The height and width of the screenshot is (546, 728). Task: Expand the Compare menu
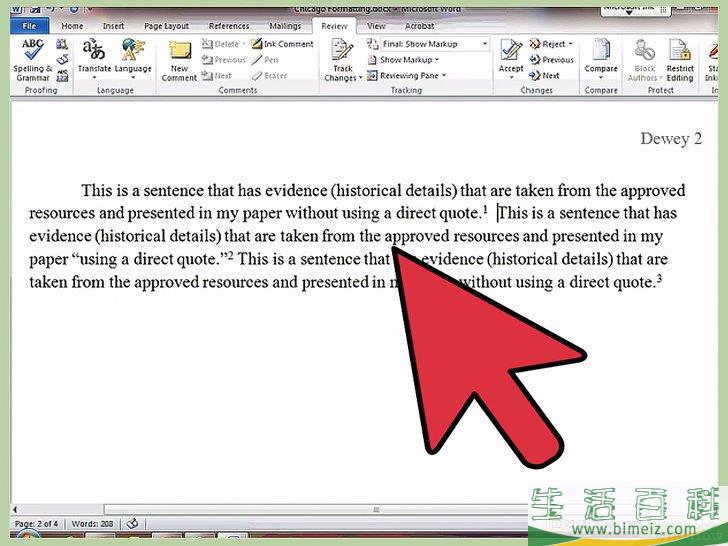[x=601, y=61]
